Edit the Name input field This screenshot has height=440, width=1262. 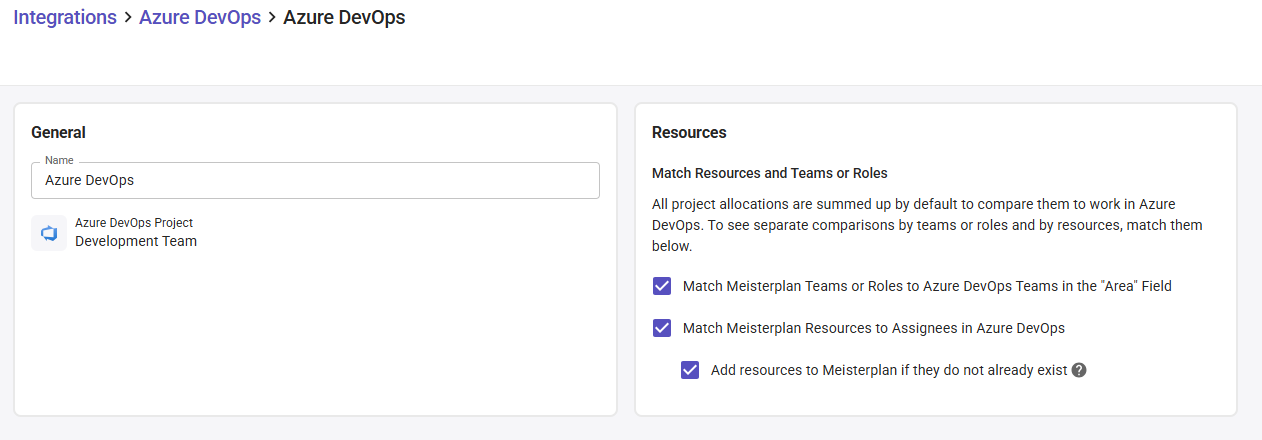click(316, 181)
